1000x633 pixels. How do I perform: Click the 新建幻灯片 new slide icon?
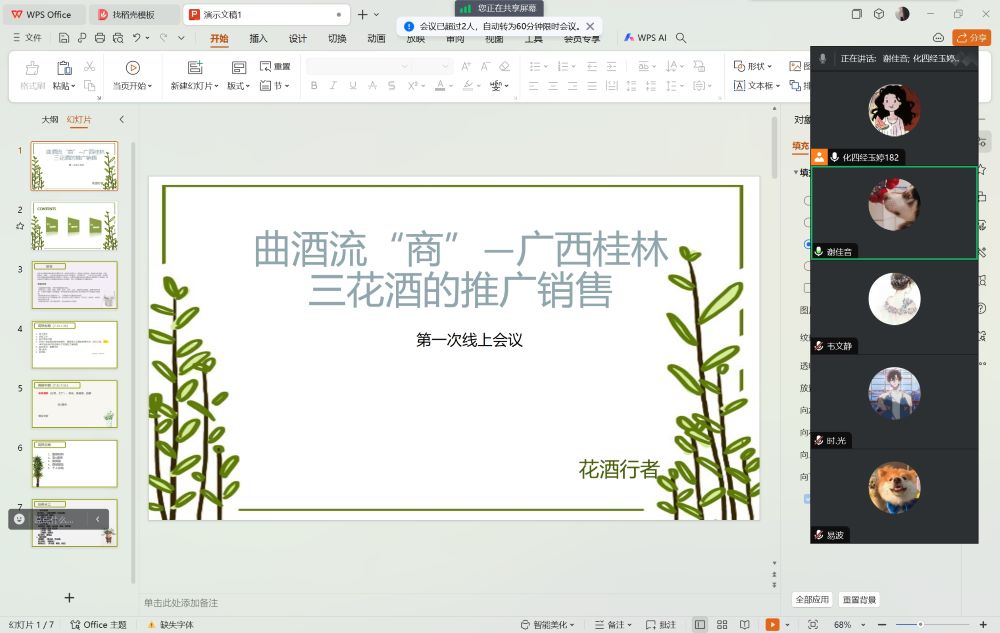(194, 68)
